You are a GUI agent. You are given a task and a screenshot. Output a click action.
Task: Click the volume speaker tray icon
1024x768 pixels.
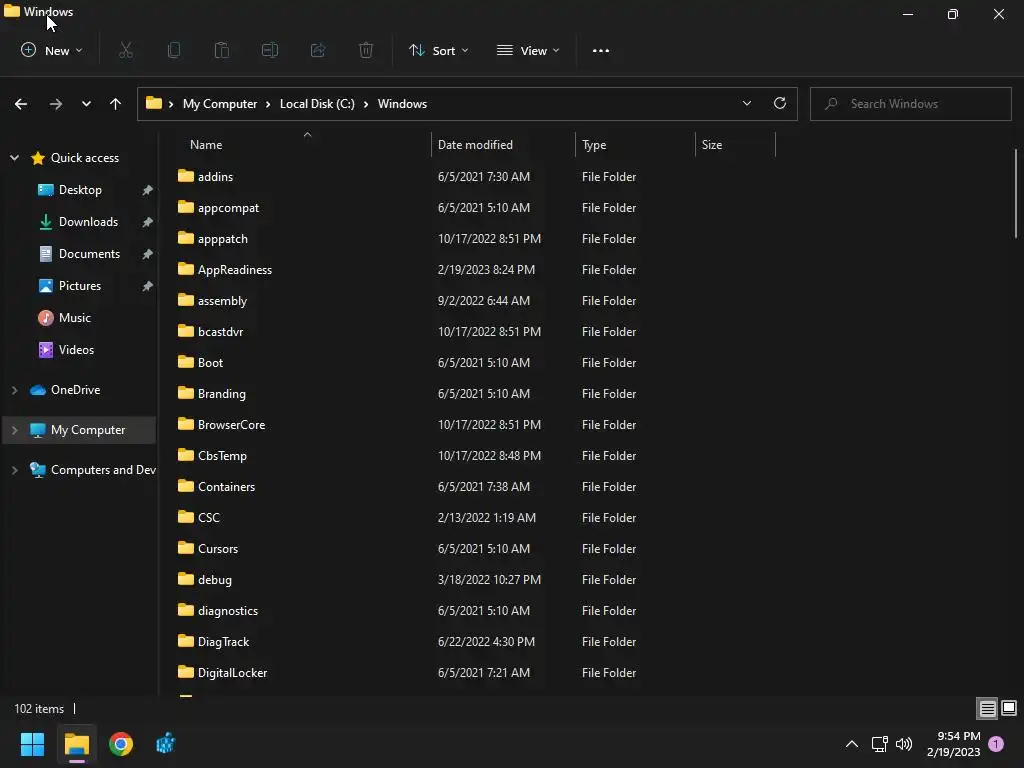click(x=904, y=744)
